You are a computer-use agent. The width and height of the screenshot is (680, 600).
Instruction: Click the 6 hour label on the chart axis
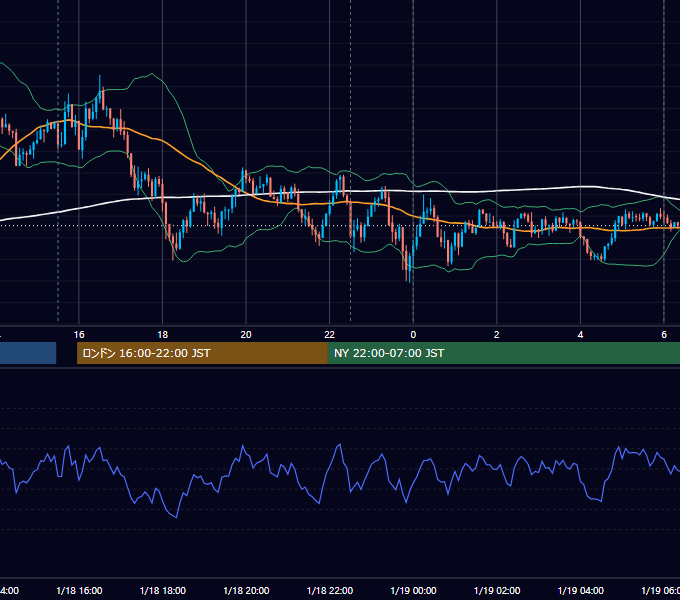coord(664,334)
